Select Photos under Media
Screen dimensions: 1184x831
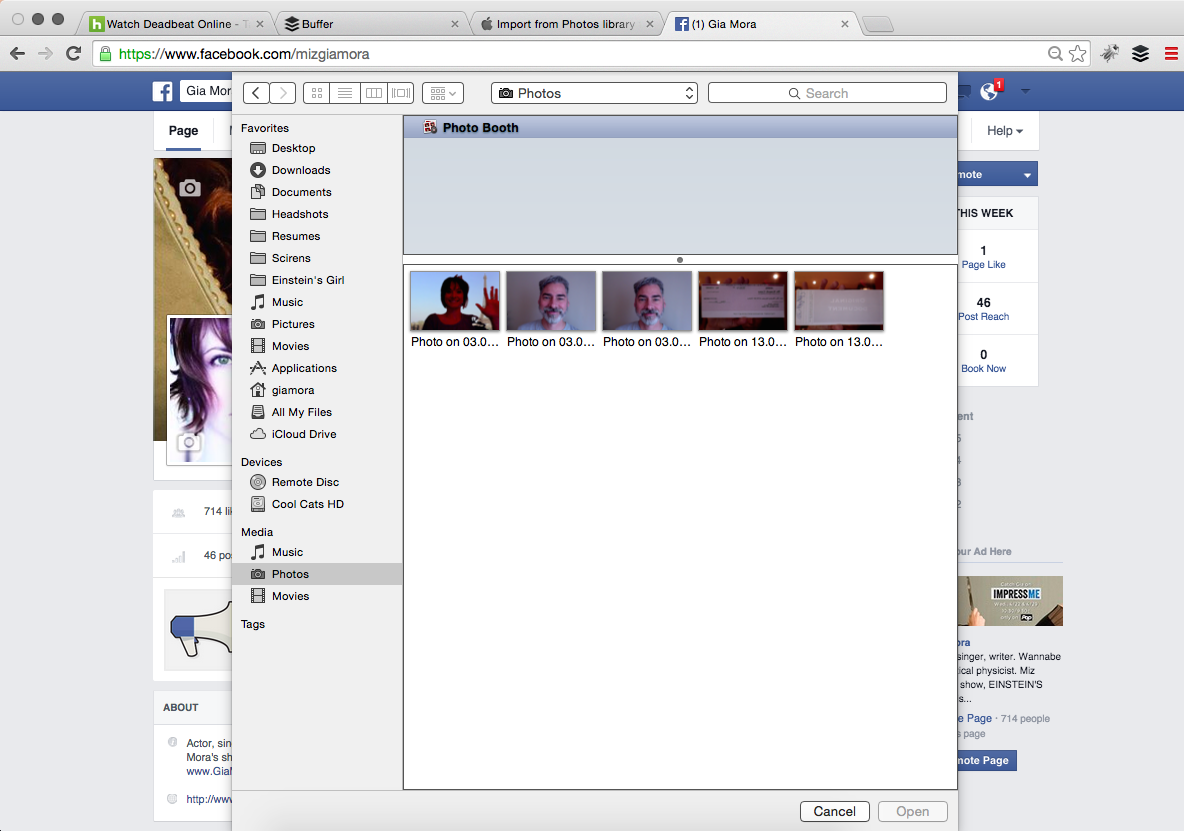[316, 574]
